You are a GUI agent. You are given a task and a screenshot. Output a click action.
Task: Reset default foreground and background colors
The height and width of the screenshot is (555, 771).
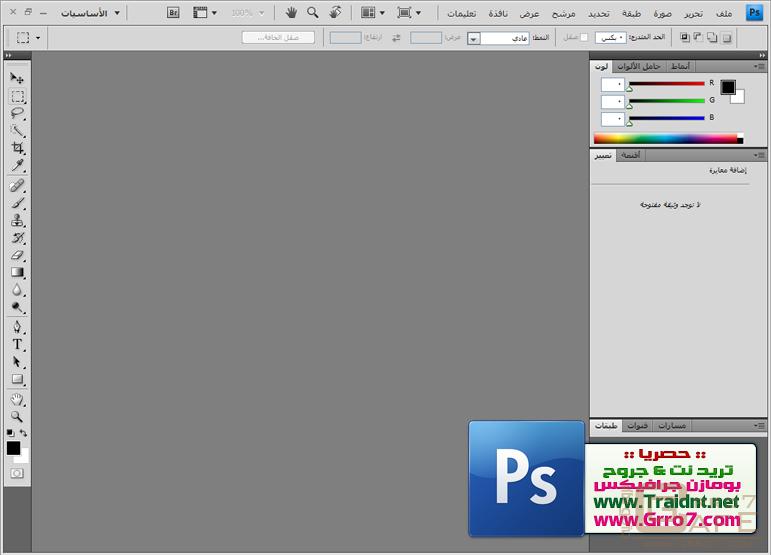click(x=10, y=433)
